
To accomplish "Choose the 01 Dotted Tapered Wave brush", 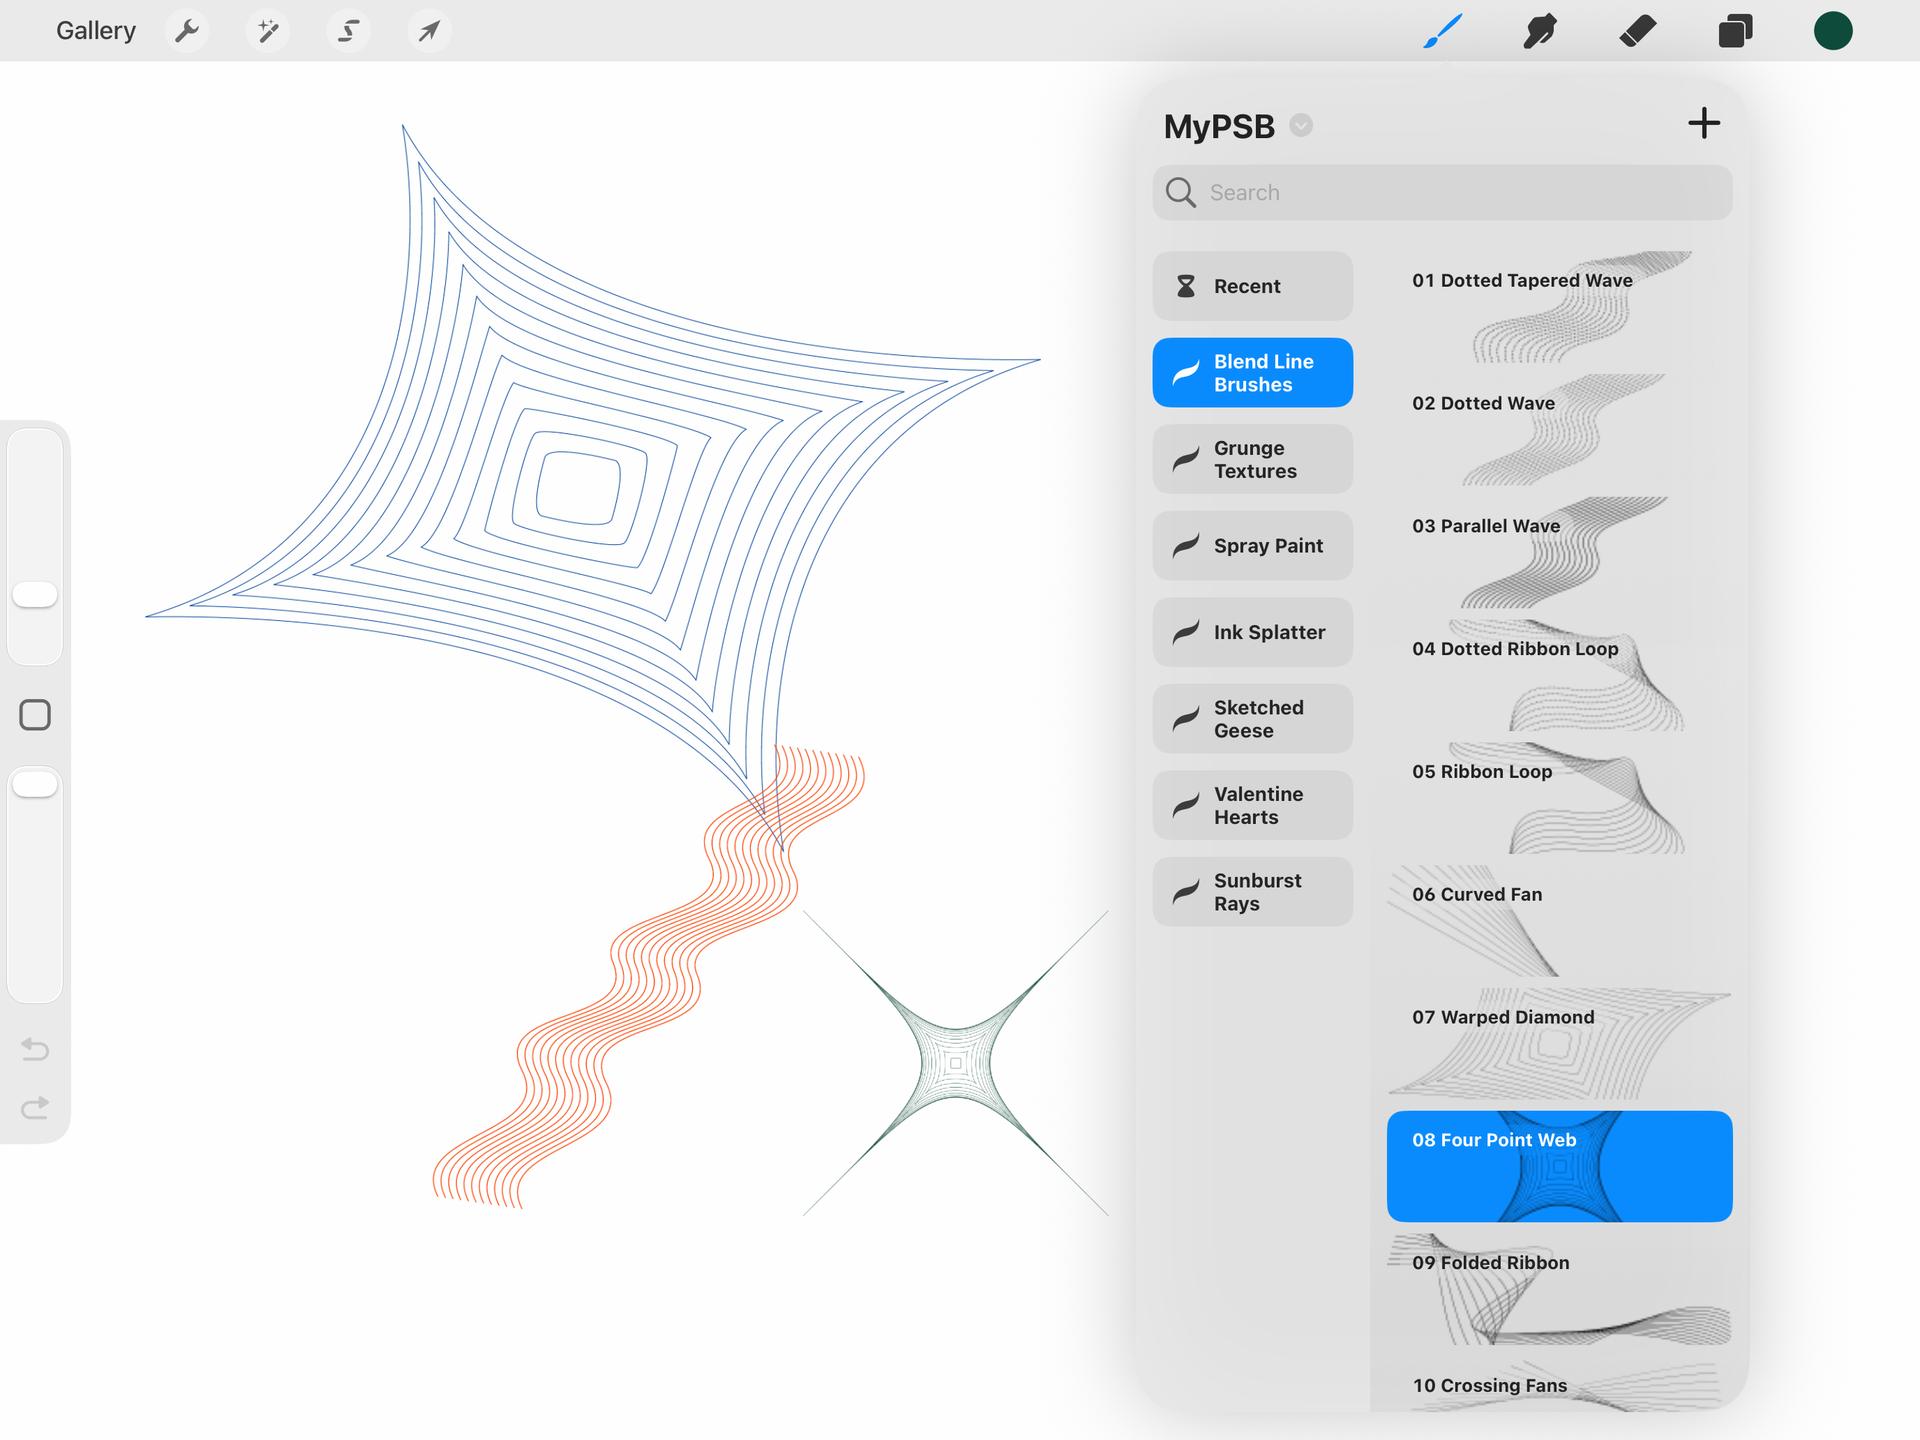I will (1559, 306).
